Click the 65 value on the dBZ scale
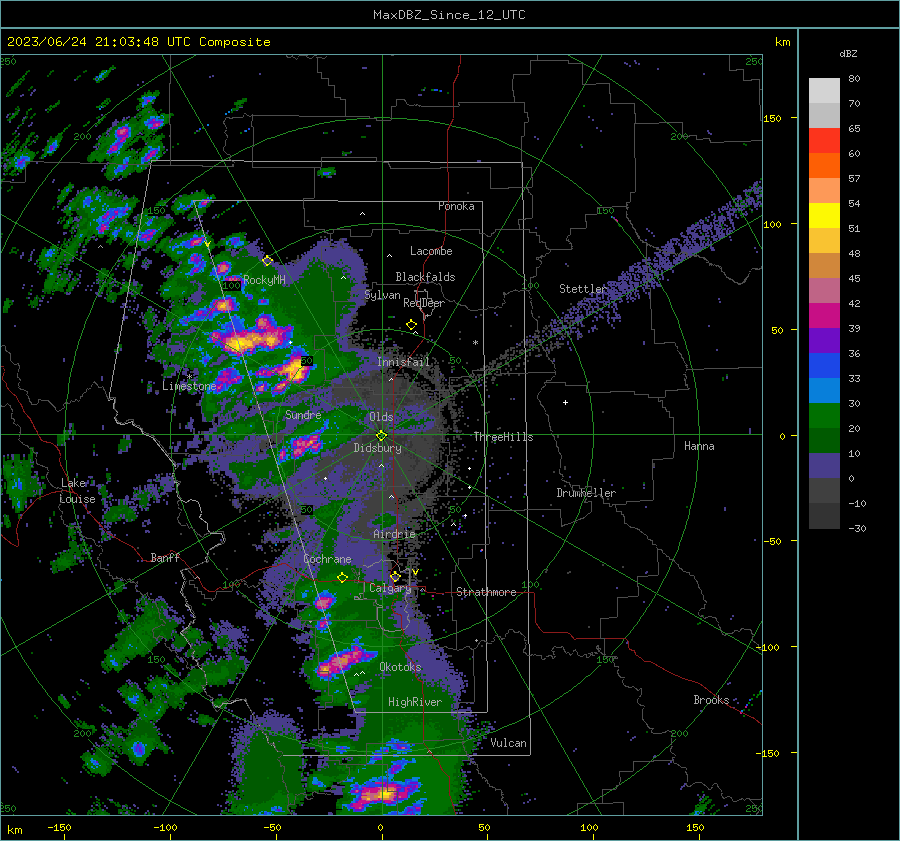Screen dimensions: 900x841 point(854,129)
